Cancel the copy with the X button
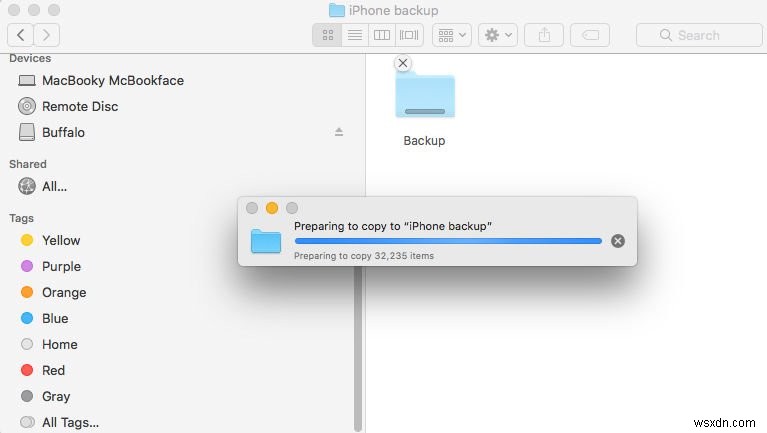The image size is (767, 433). [x=618, y=241]
